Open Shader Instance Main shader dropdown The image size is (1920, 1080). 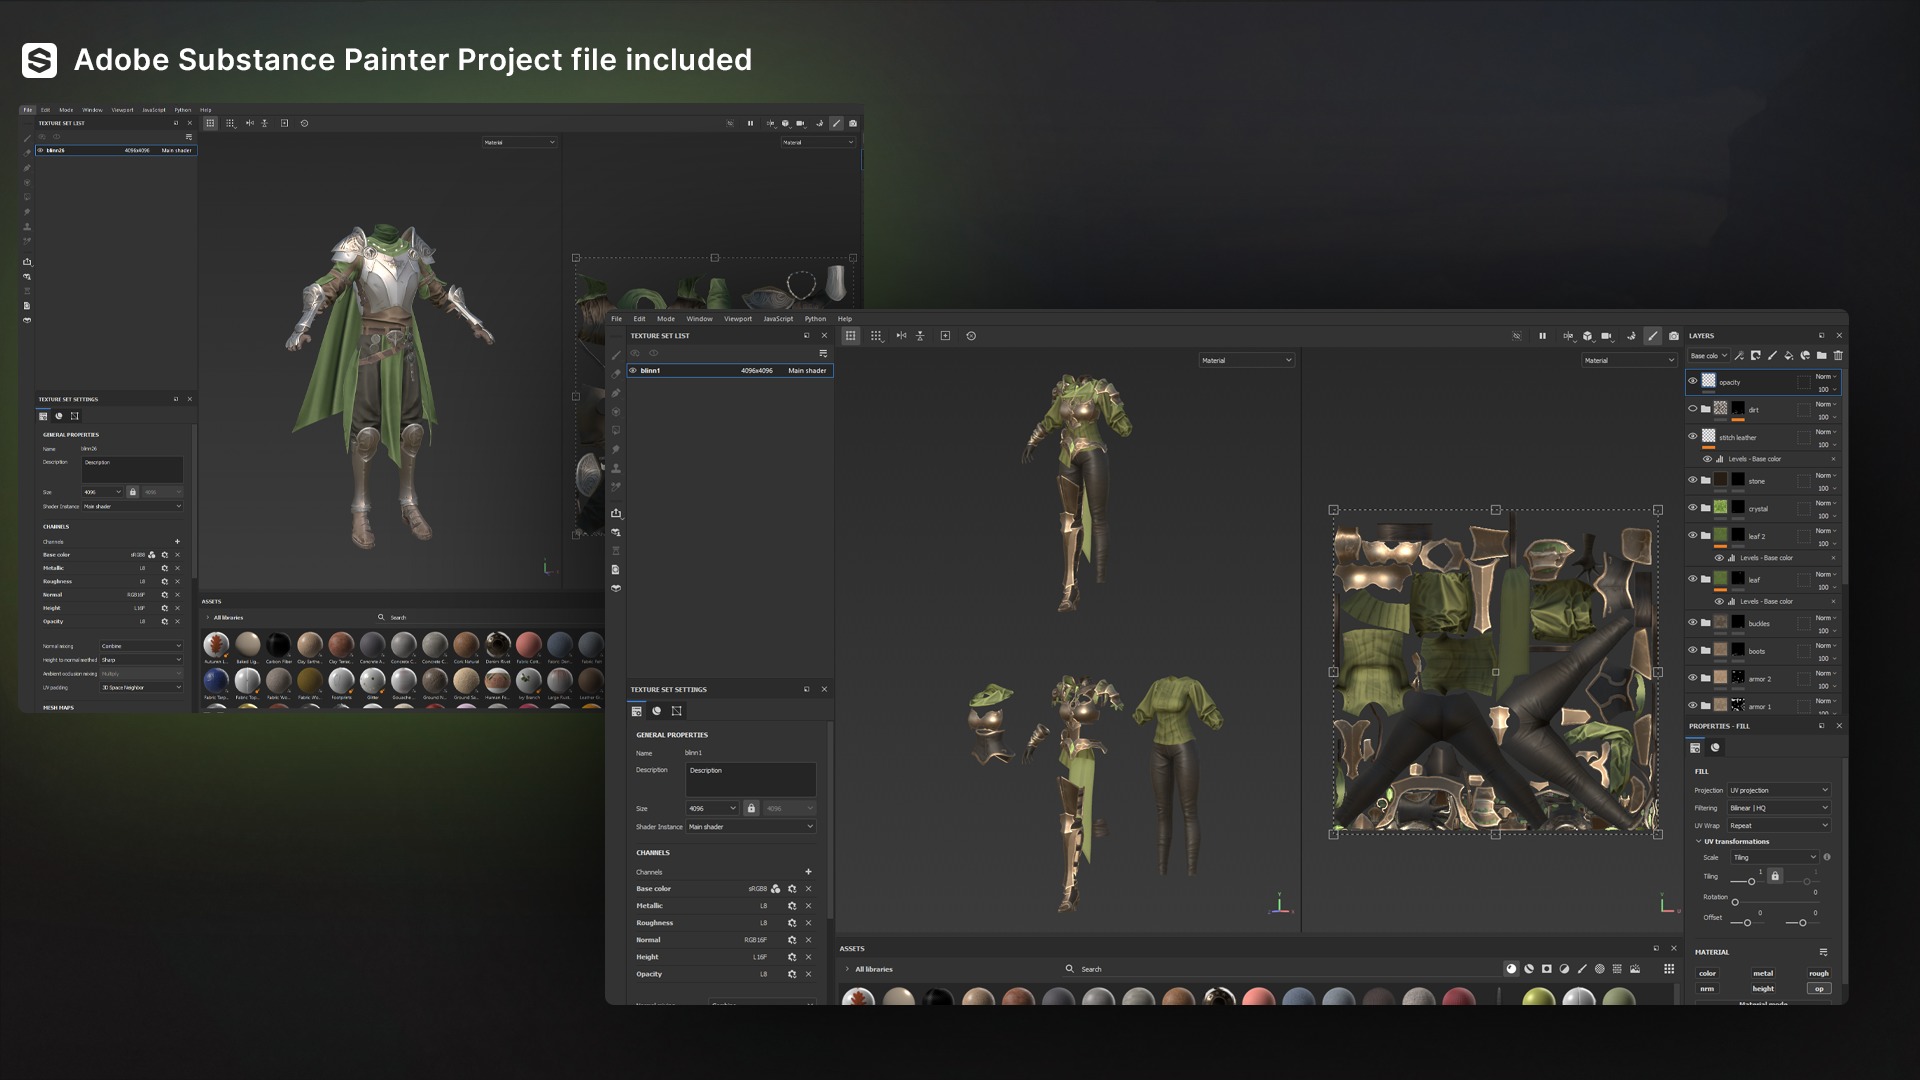click(x=751, y=827)
